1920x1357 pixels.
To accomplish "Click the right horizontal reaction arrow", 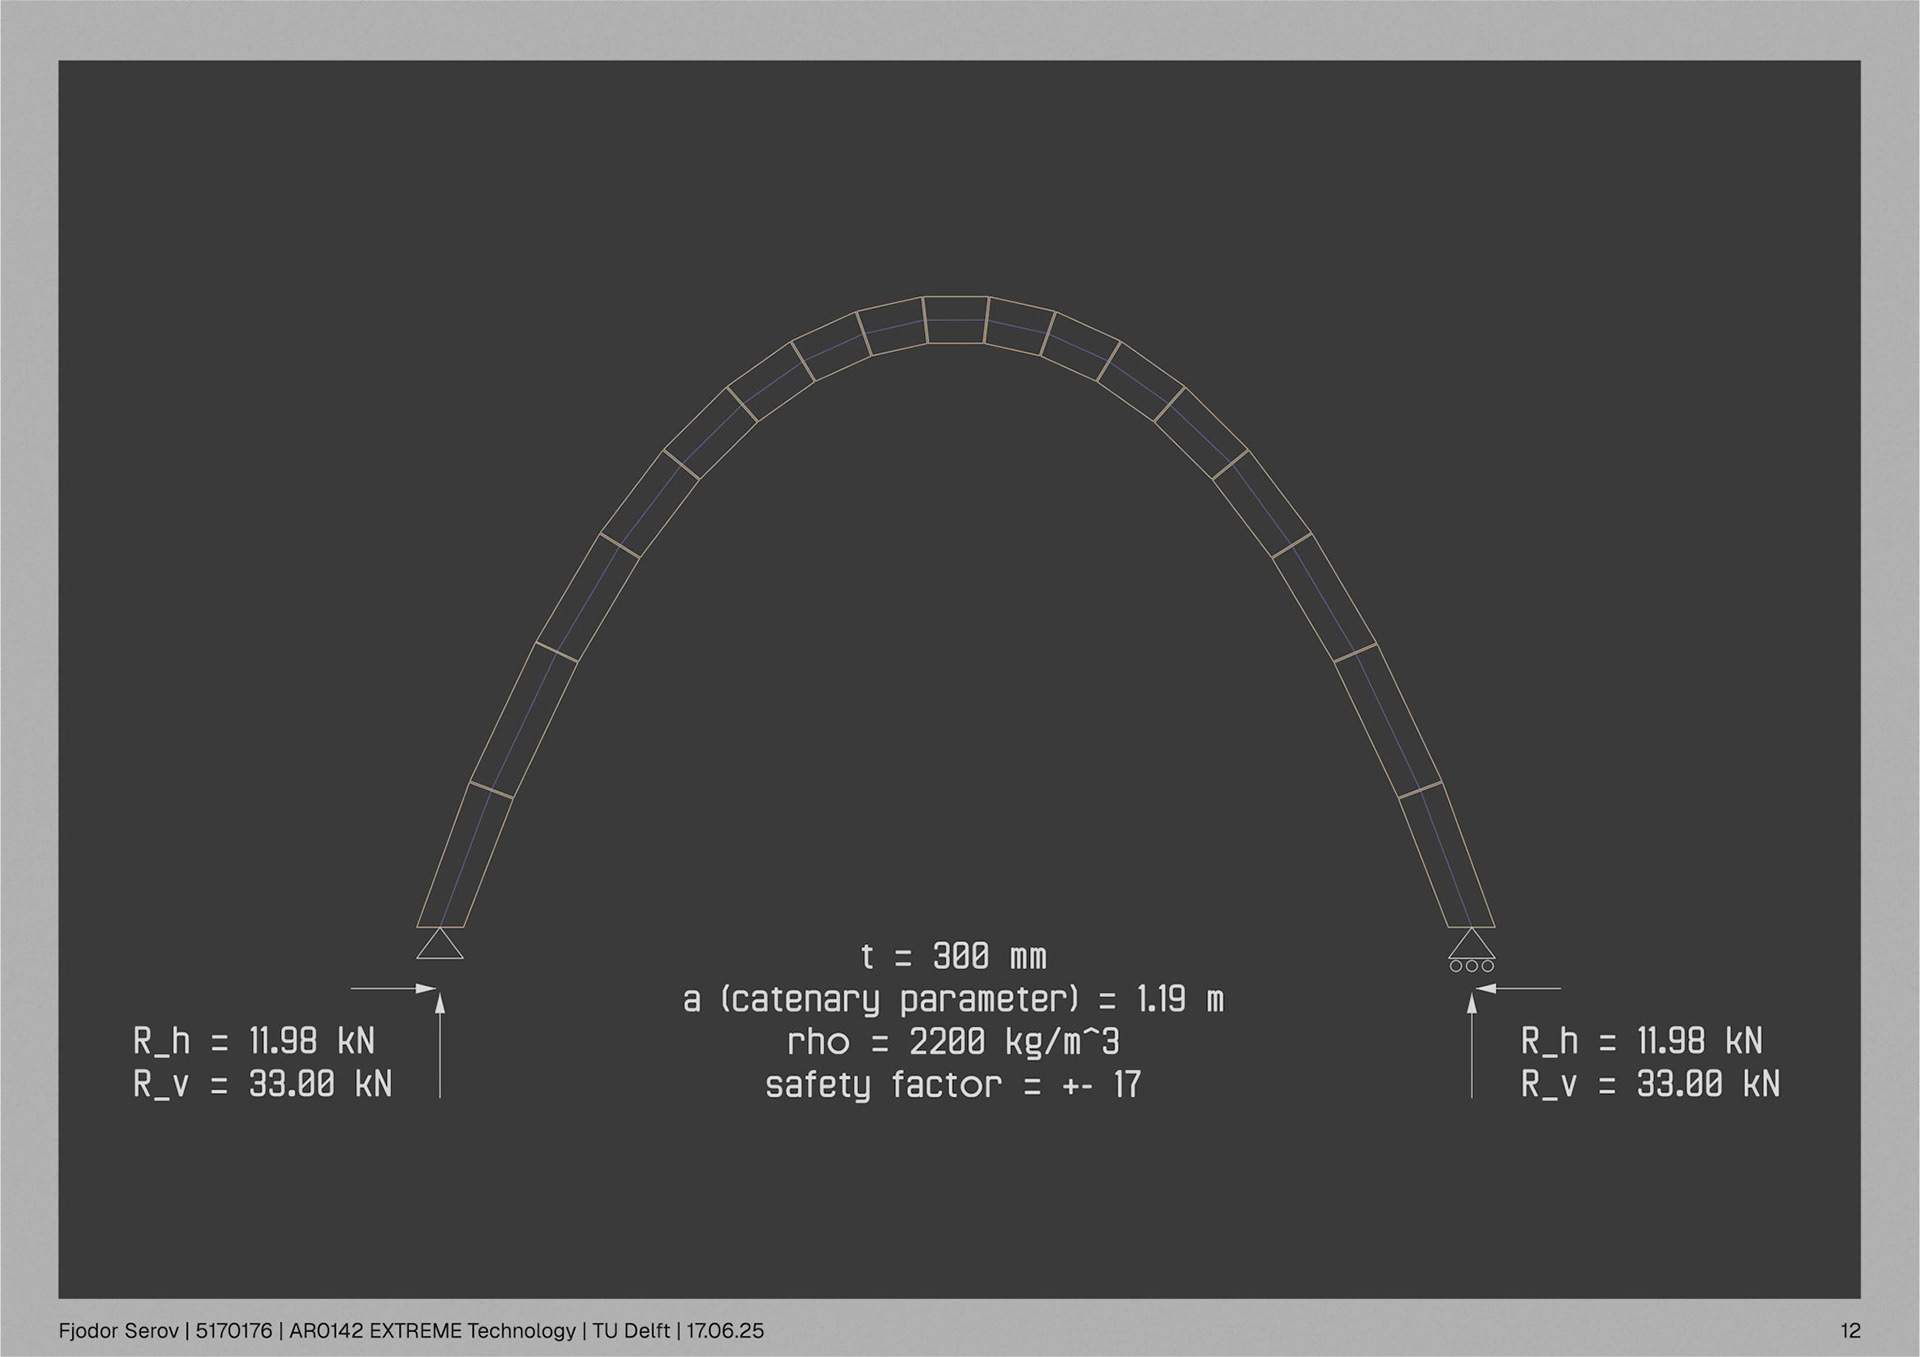I will point(1518,988).
